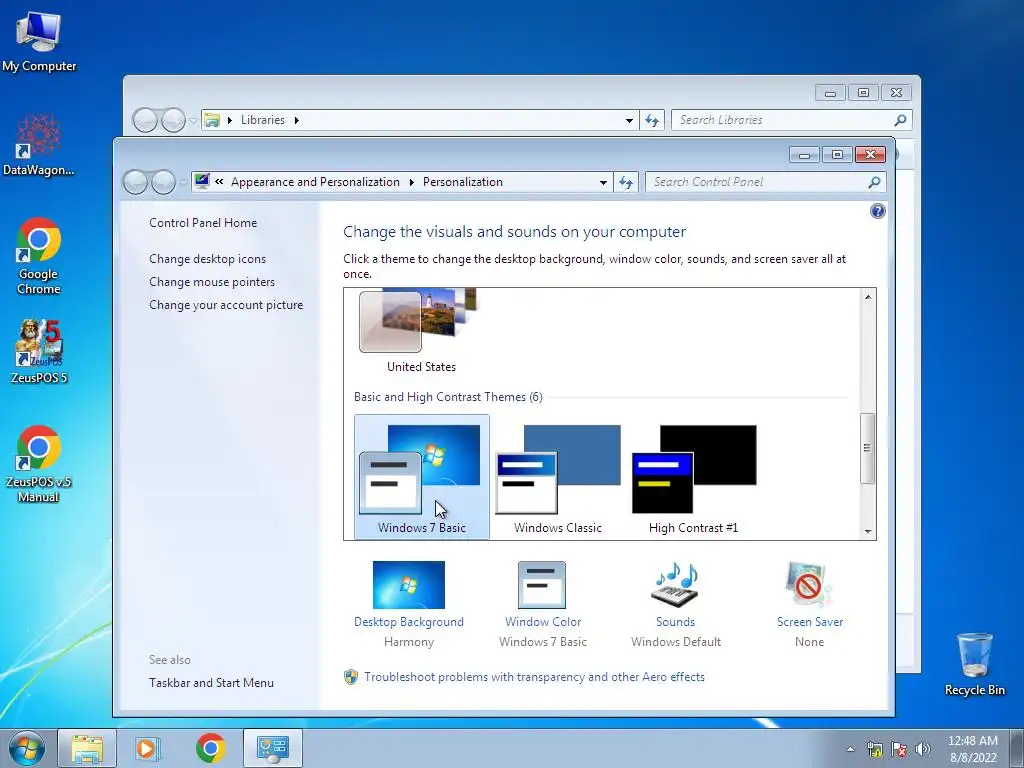Select the United States theme
Screen dimensions: 1024x768
[421, 331]
